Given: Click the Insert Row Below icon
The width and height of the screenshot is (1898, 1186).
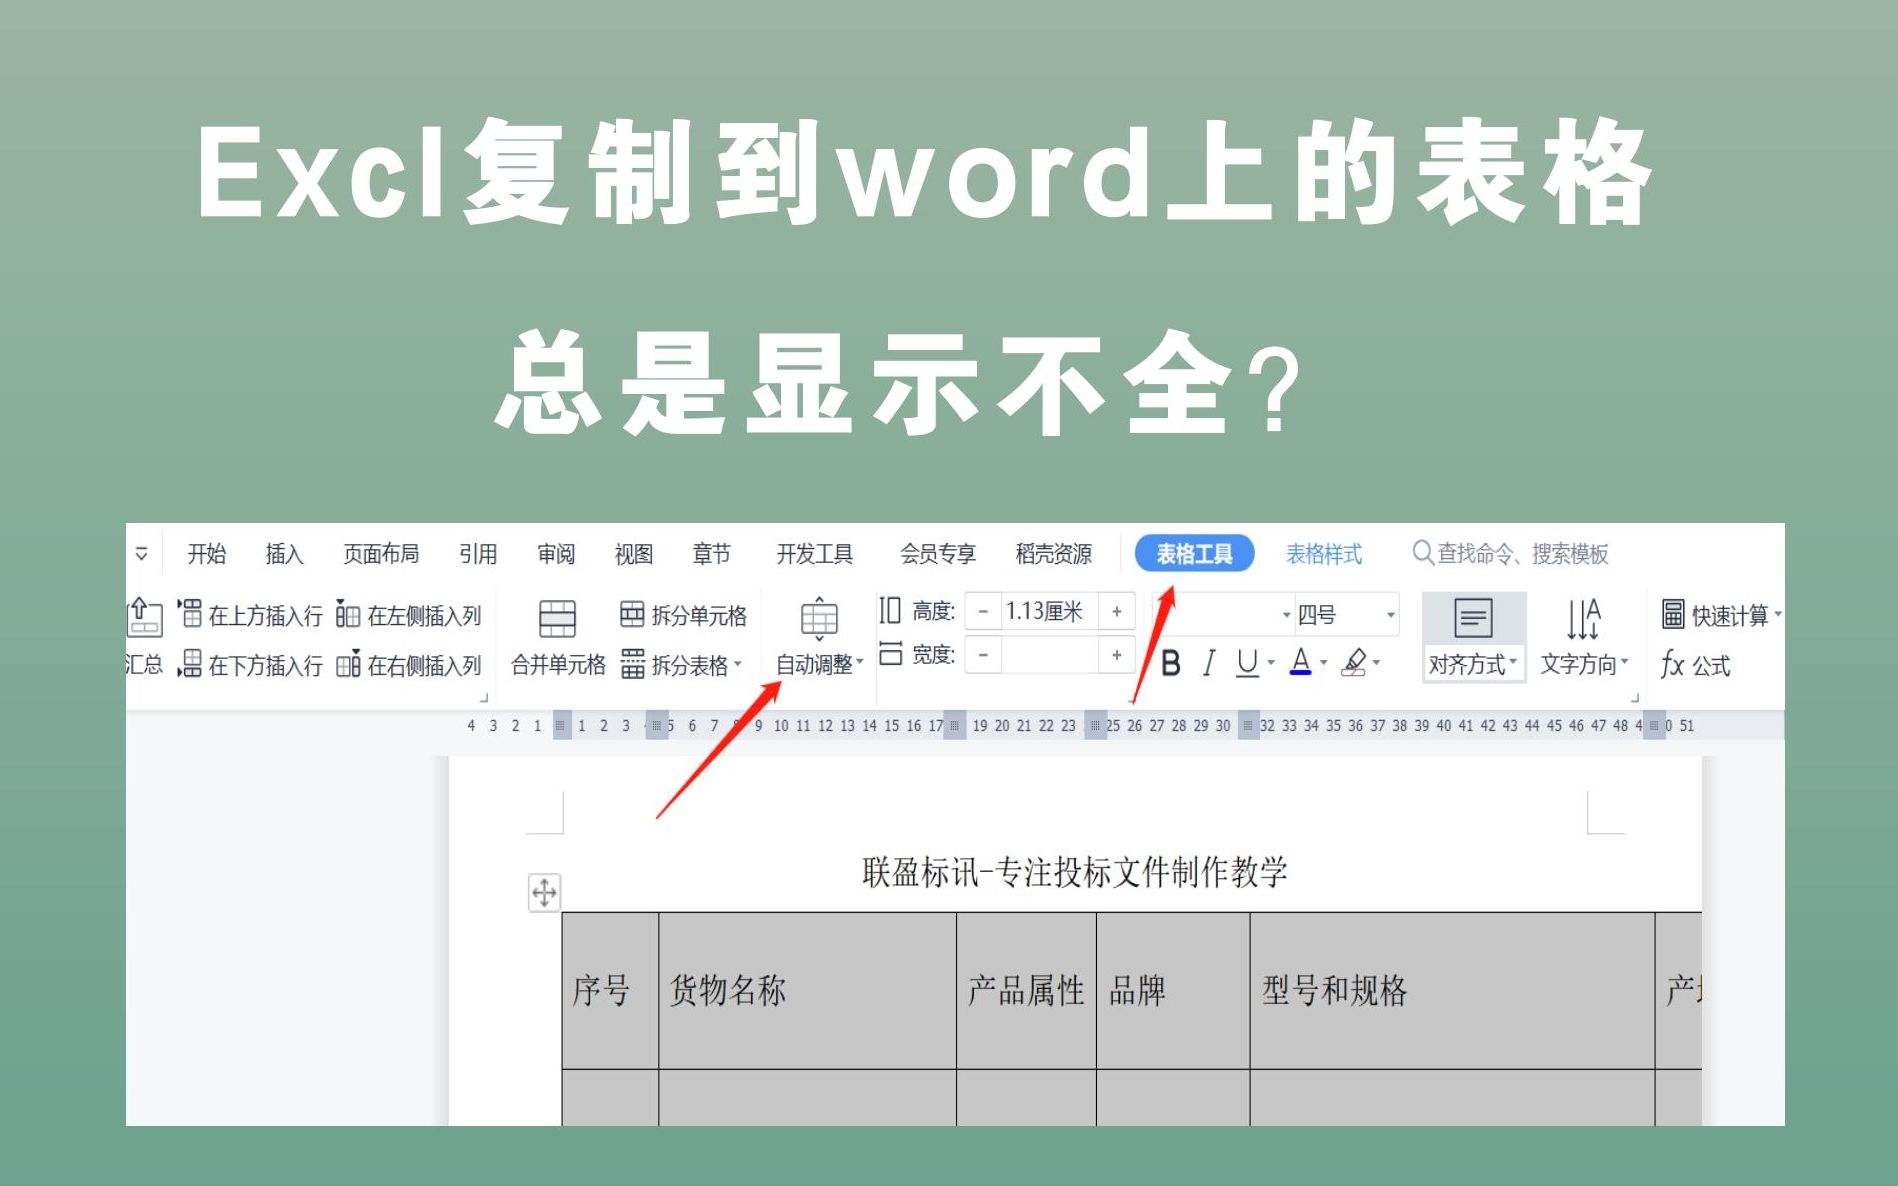Looking at the screenshot, I should 190,664.
